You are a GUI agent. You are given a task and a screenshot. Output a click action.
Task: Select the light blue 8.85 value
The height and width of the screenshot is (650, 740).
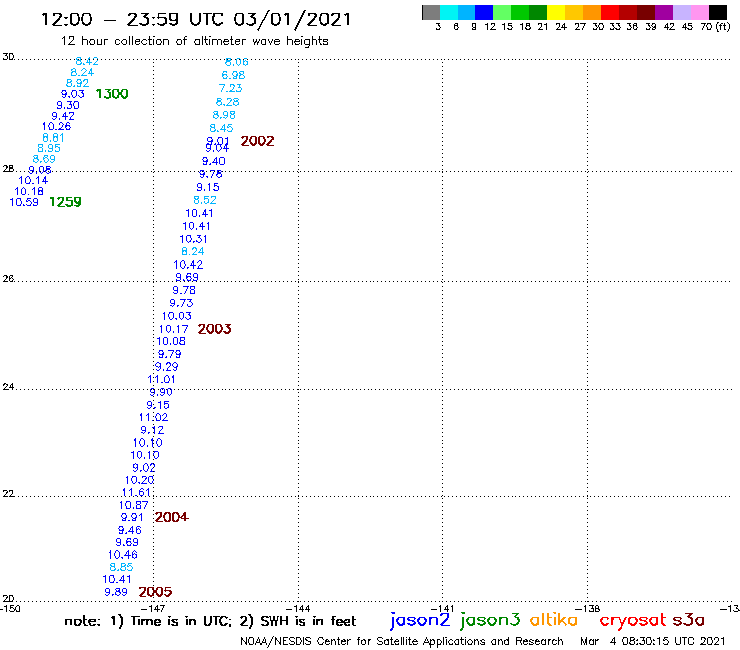121,567
